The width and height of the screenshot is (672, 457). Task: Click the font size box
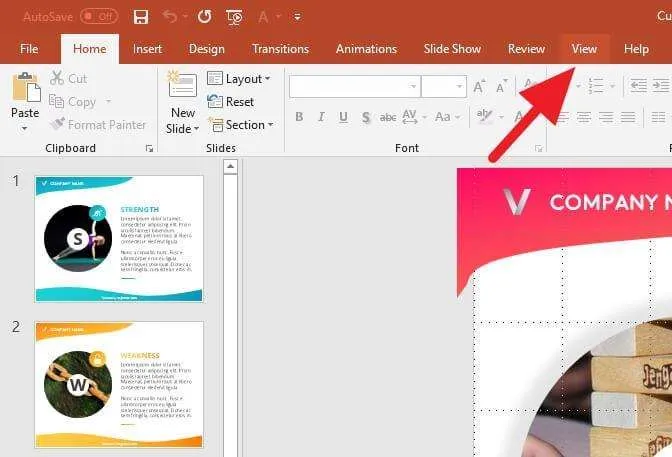444,87
